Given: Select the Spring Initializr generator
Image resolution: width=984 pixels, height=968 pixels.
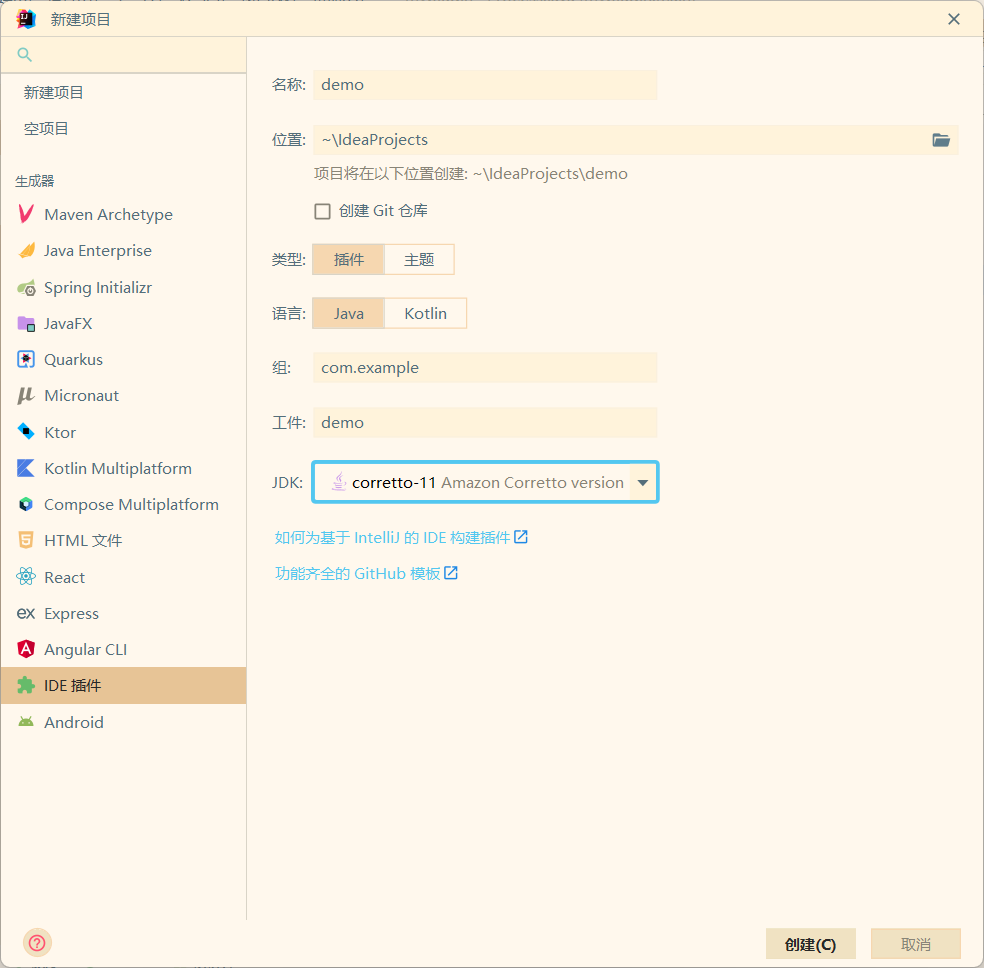Looking at the screenshot, I should (123, 287).
